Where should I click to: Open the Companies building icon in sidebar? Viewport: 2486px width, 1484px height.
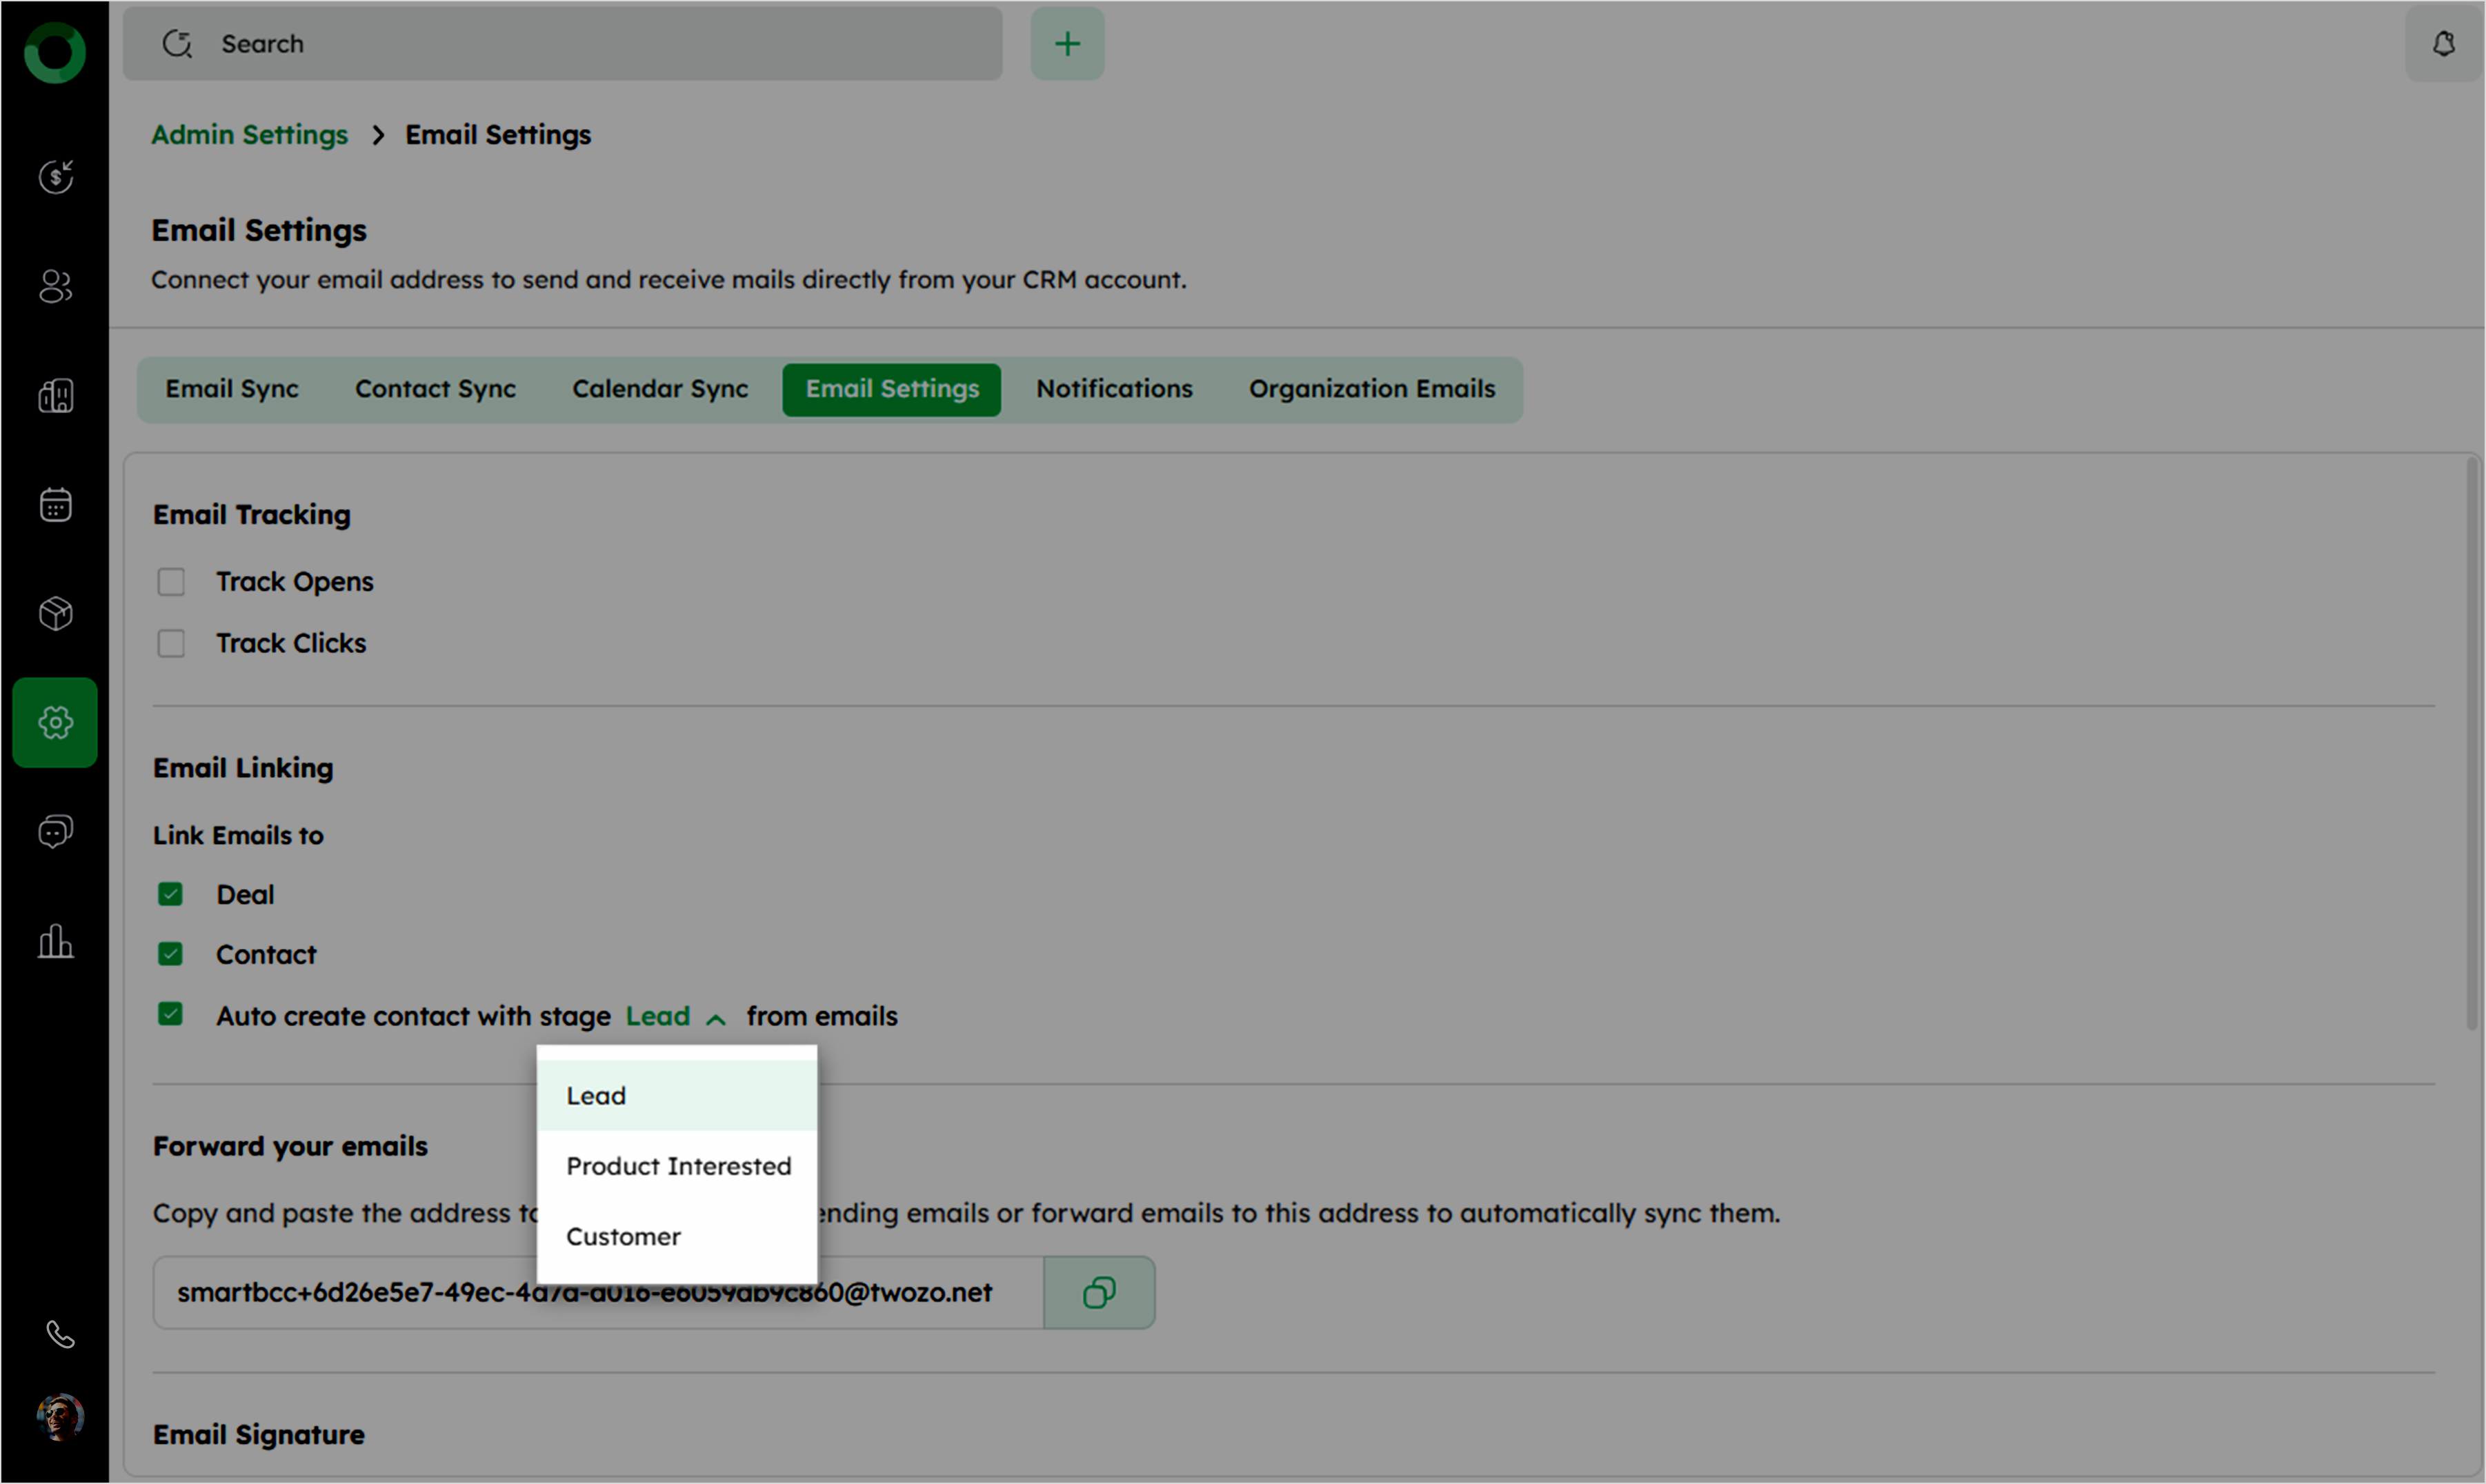tap(55, 396)
